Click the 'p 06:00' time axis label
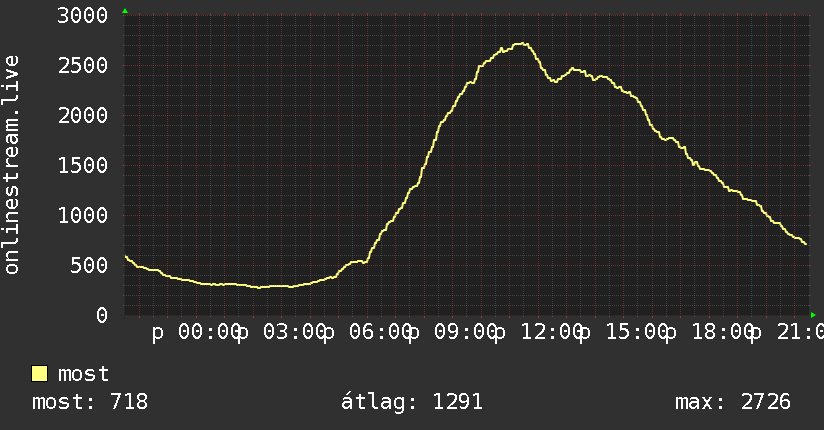The height and width of the screenshot is (430, 824). click(x=368, y=333)
